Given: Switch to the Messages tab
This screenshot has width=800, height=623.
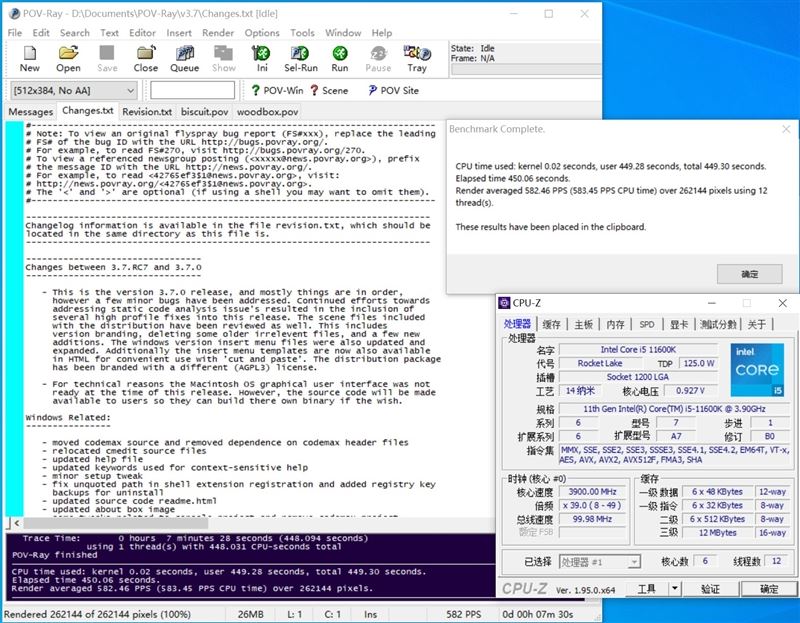Looking at the screenshot, I should pos(31,112).
